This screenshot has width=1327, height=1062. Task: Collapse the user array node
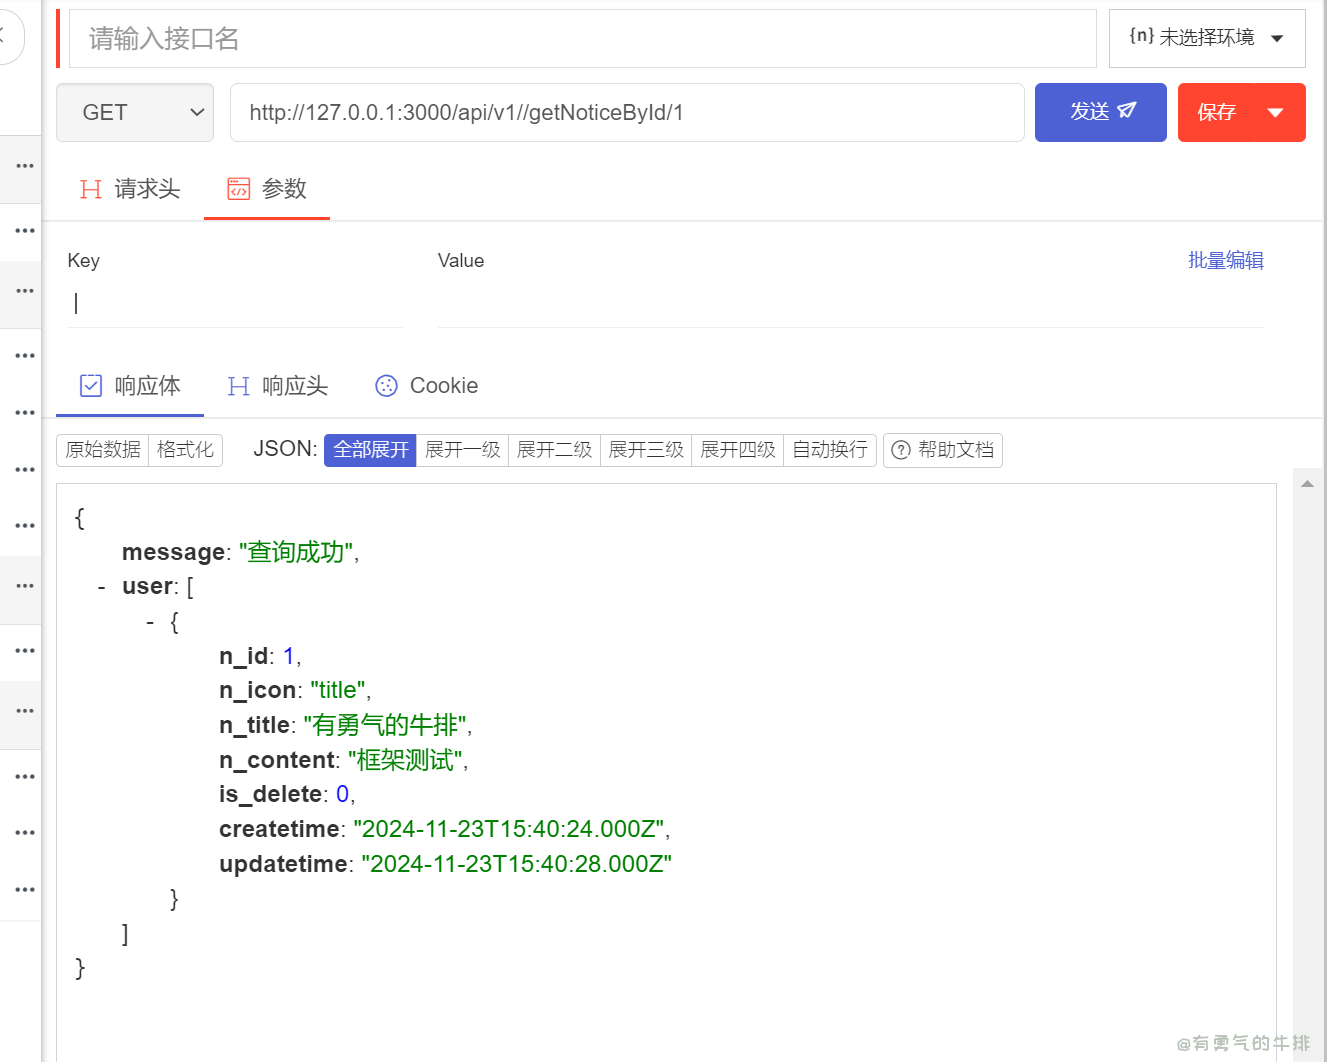[102, 587]
